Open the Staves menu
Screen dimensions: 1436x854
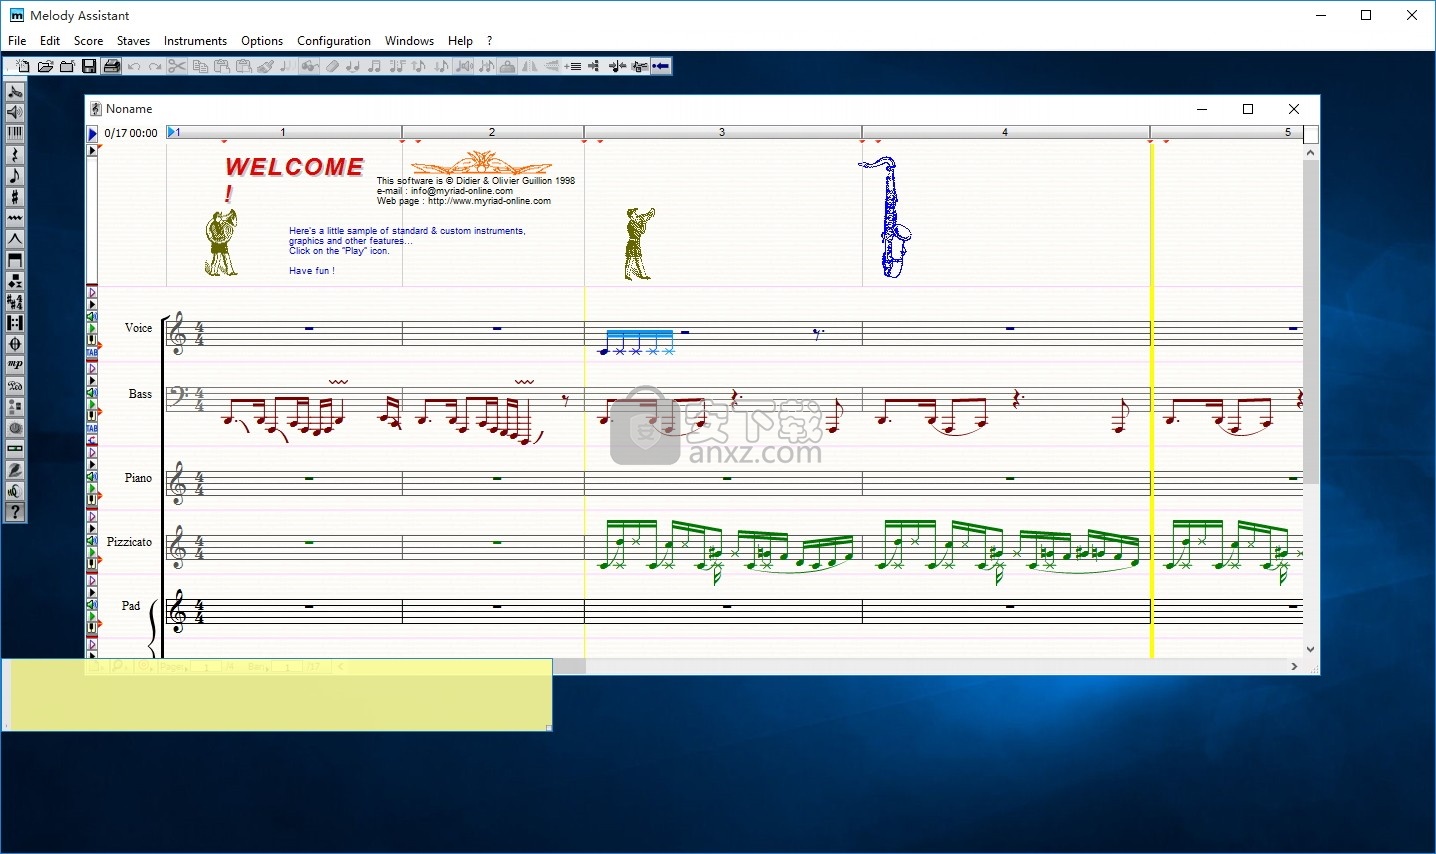click(x=133, y=41)
